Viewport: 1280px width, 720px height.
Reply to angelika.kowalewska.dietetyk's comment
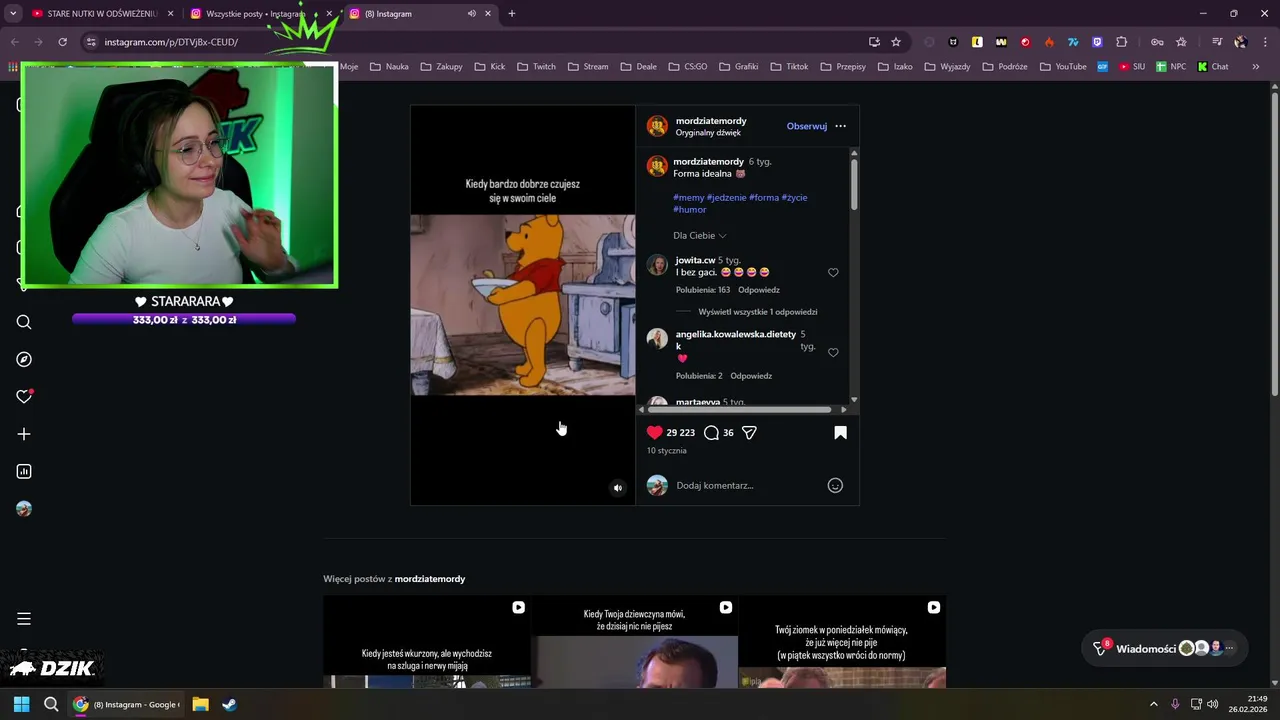(x=751, y=376)
